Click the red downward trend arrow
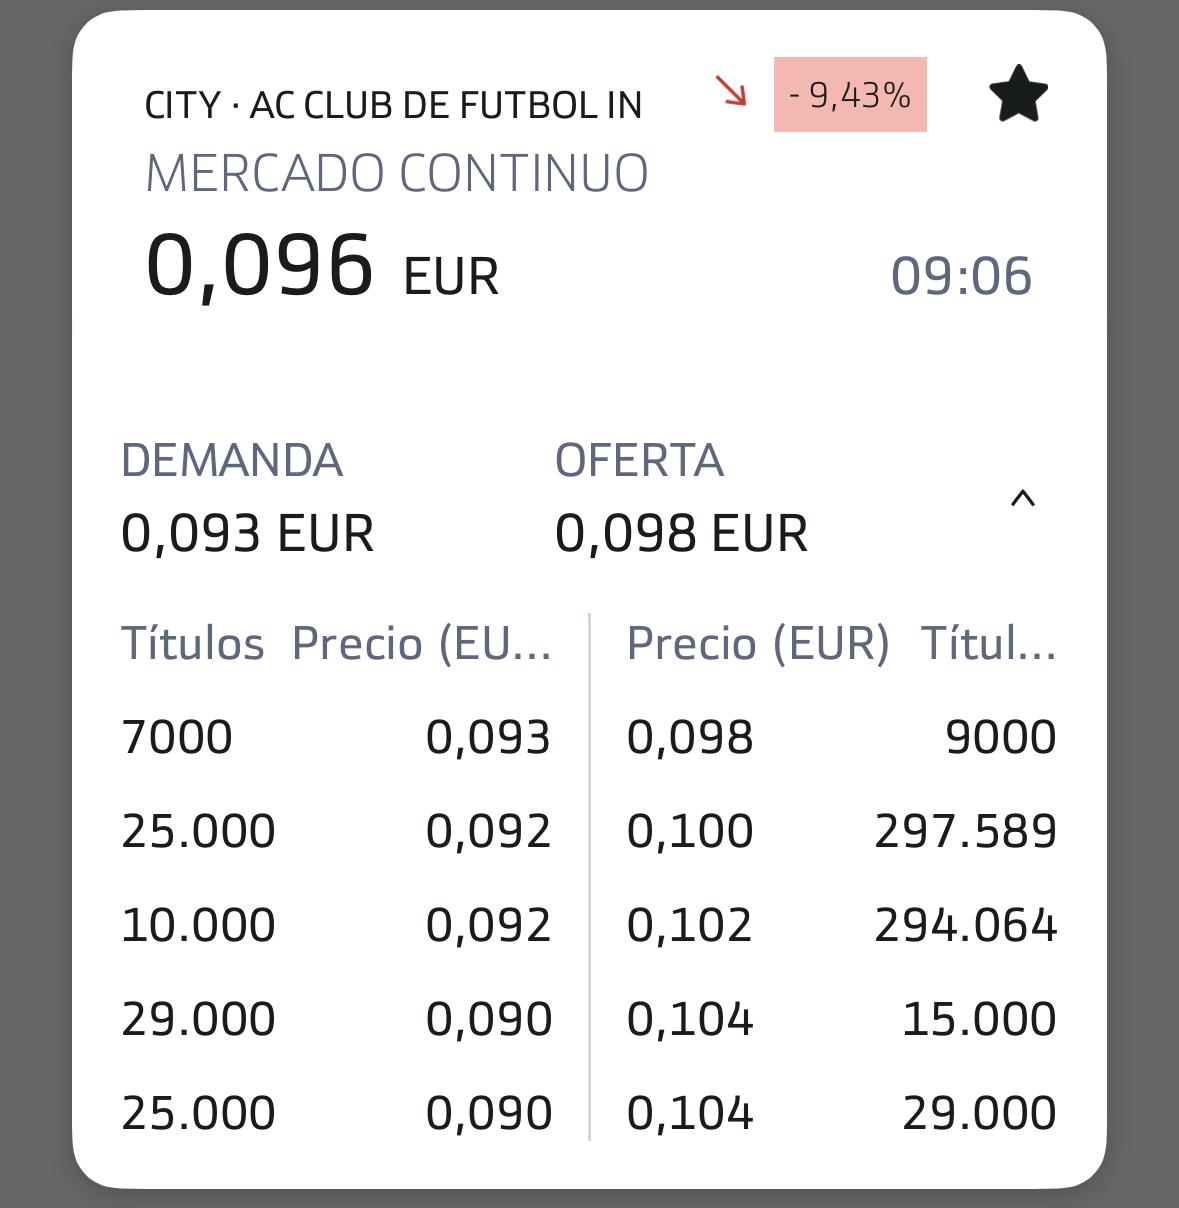Image resolution: width=1179 pixels, height=1208 pixels. (x=731, y=91)
